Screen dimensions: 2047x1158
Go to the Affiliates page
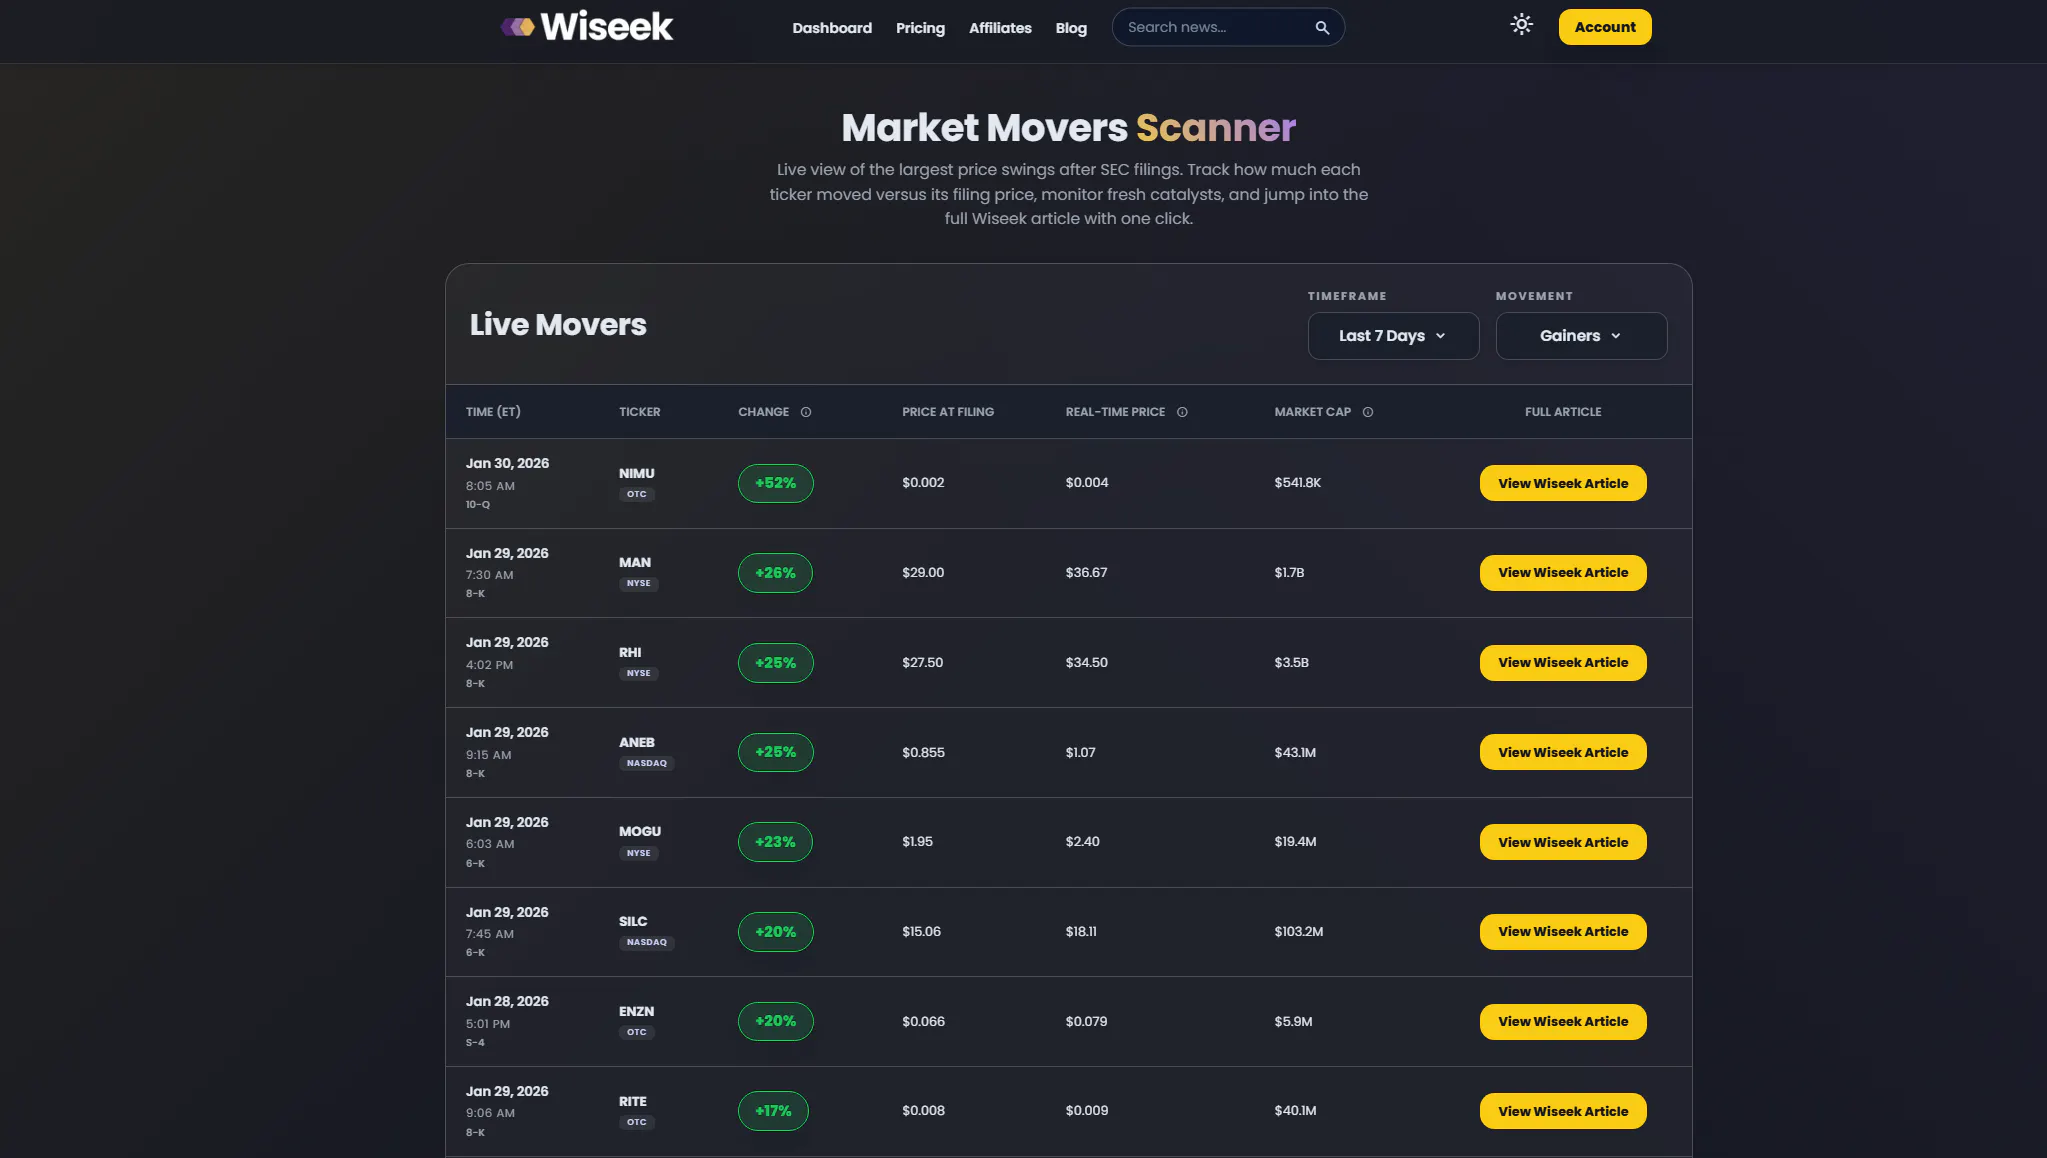pyautogui.click(x=1000, y=28)
